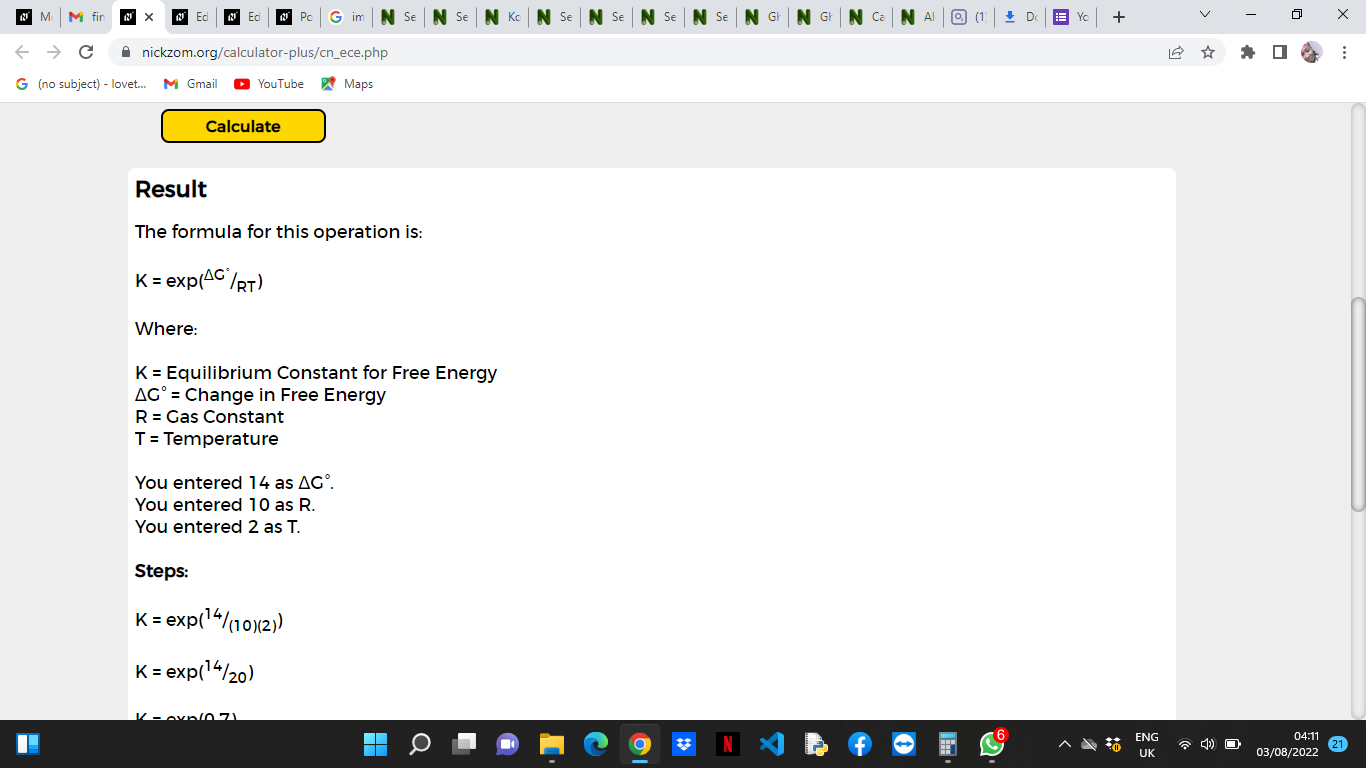Open notification badge showing 21
The width and height of the screenshot is (1366, 768).
(x=1339, y=744)
